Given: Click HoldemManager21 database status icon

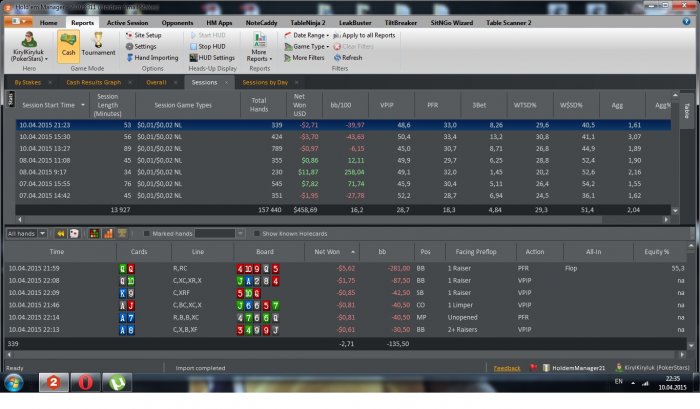Looking at the screenshot, I should click(546, 368).
